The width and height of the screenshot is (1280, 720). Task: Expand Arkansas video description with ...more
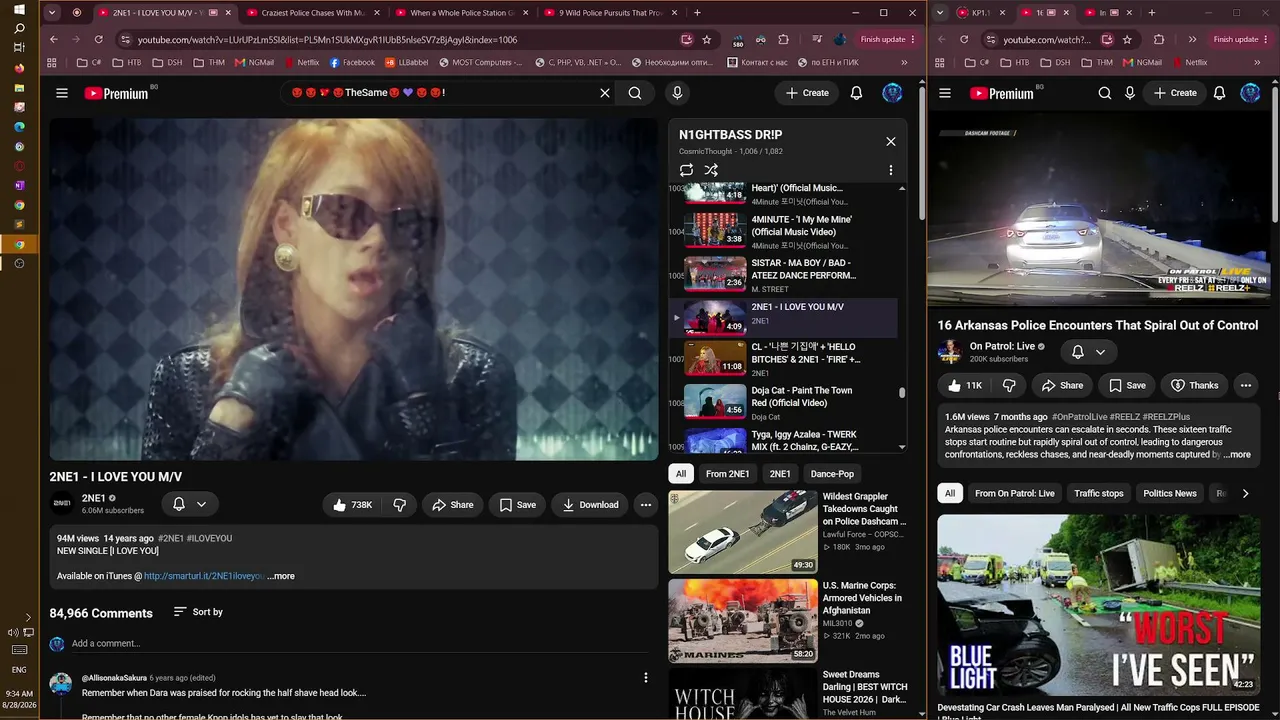pyautogui.click(x=1237, y=454)
